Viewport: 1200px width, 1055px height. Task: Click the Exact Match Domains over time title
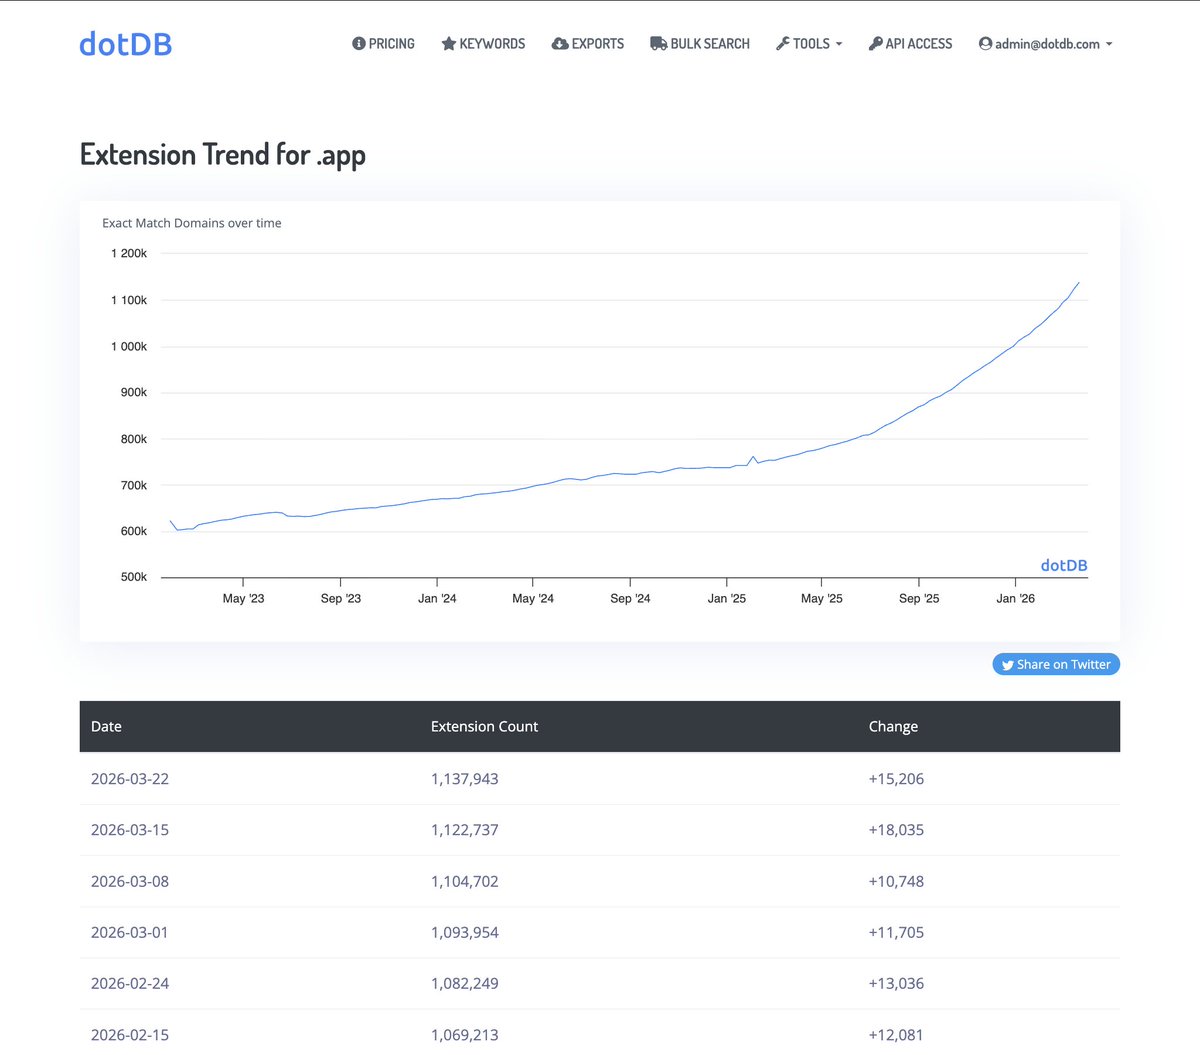point(192,223)
